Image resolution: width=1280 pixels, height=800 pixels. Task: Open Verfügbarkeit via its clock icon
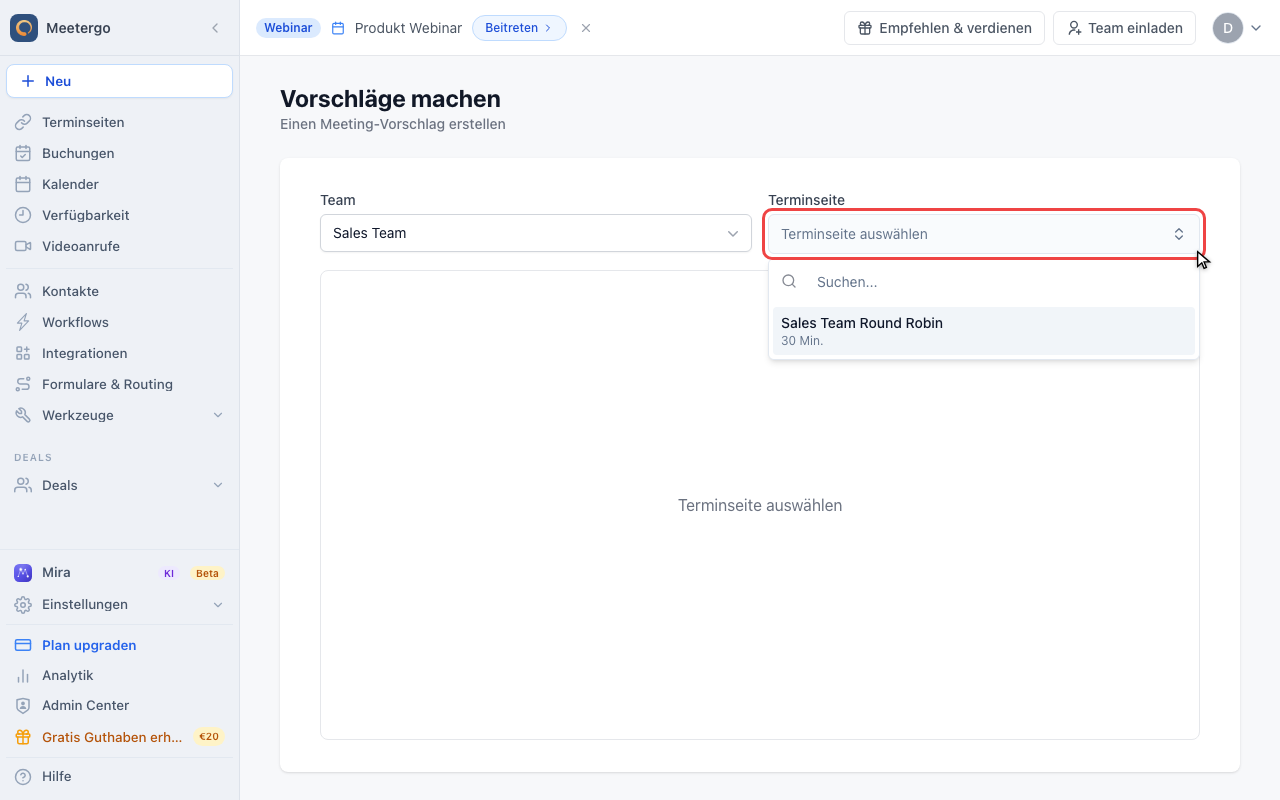click(x=23, y=215)
